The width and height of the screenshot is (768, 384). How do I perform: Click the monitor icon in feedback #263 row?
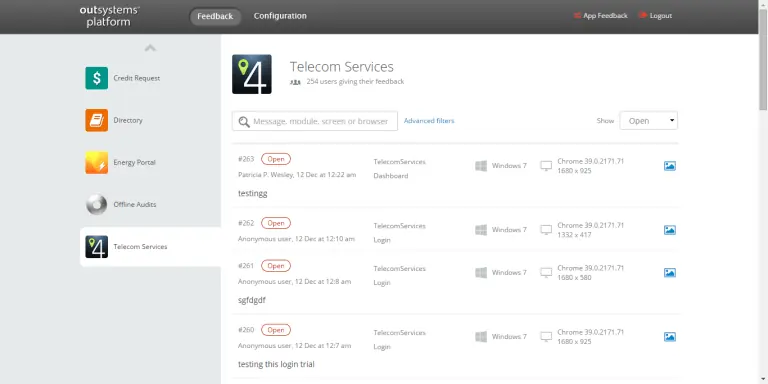click(x=546, y=166)
